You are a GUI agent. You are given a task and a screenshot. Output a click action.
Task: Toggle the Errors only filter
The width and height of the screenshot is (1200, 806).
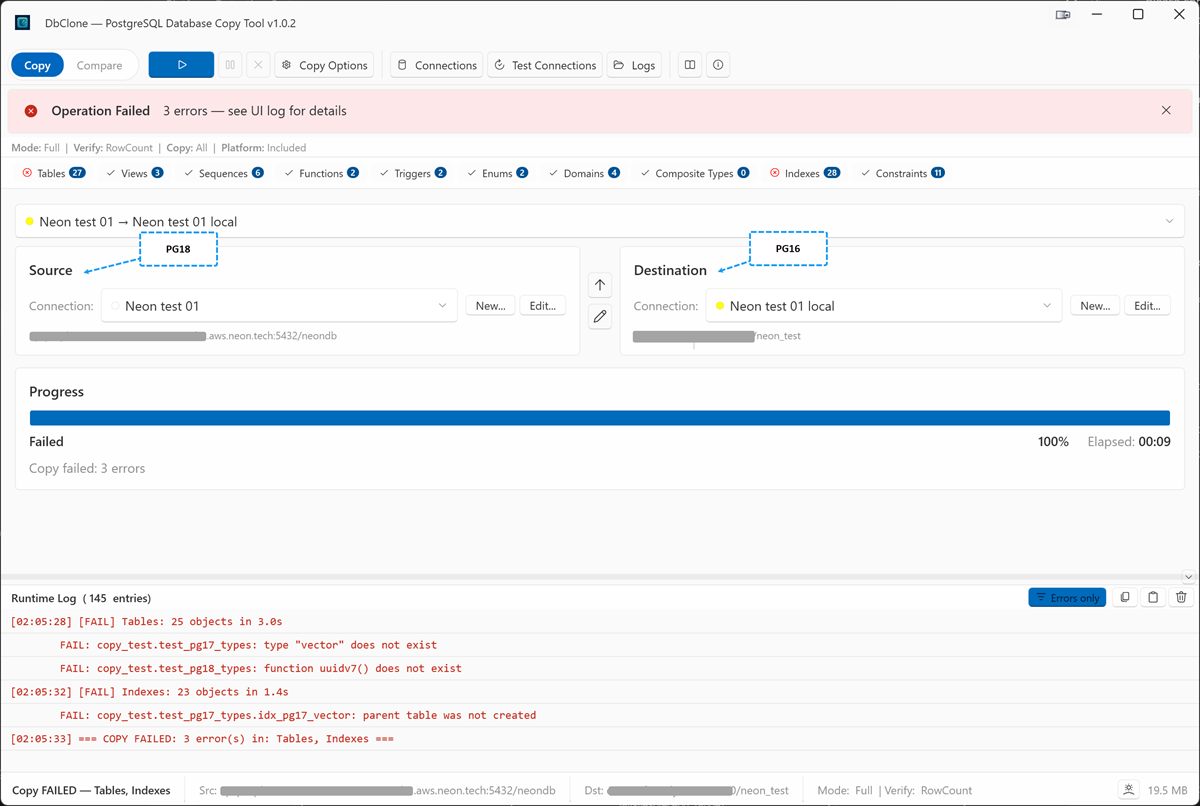[x=1067, y=597]
